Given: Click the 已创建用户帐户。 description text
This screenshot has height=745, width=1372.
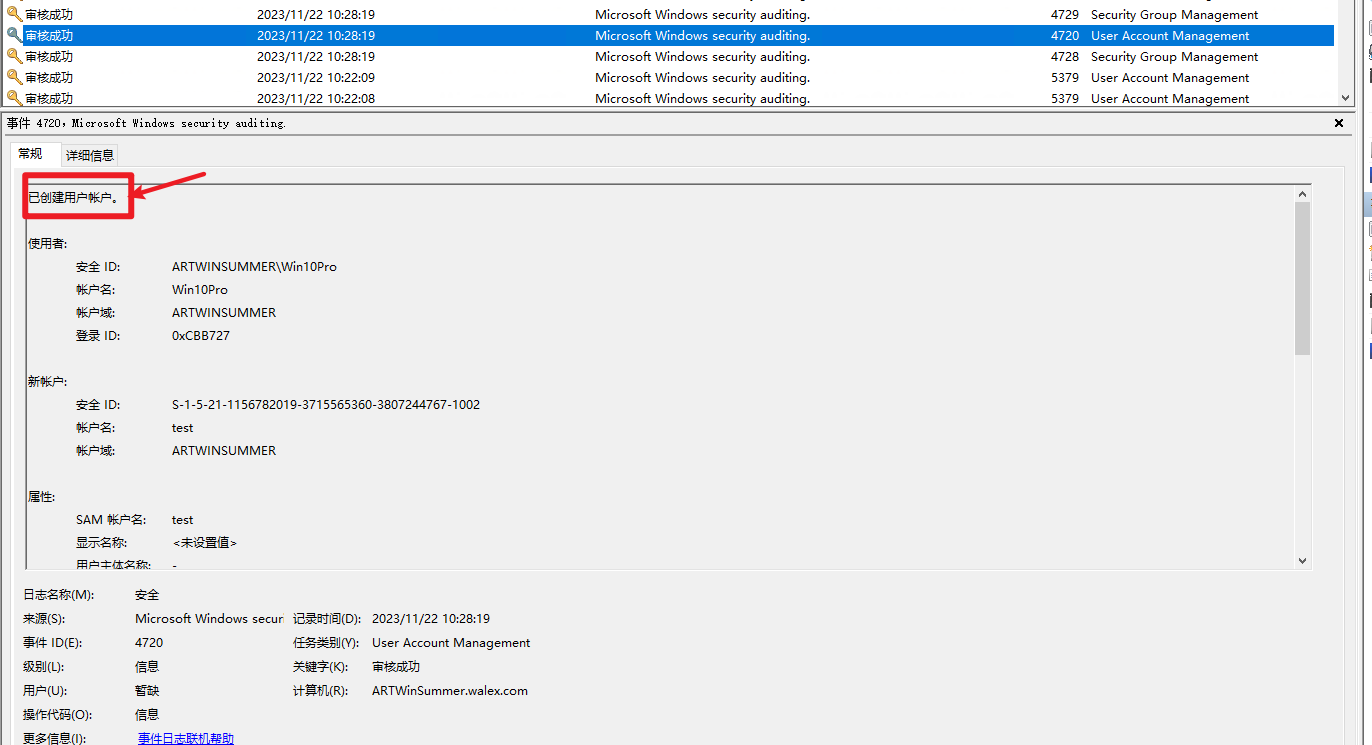Looking at the screenshot, I should (x=74, y=198).
